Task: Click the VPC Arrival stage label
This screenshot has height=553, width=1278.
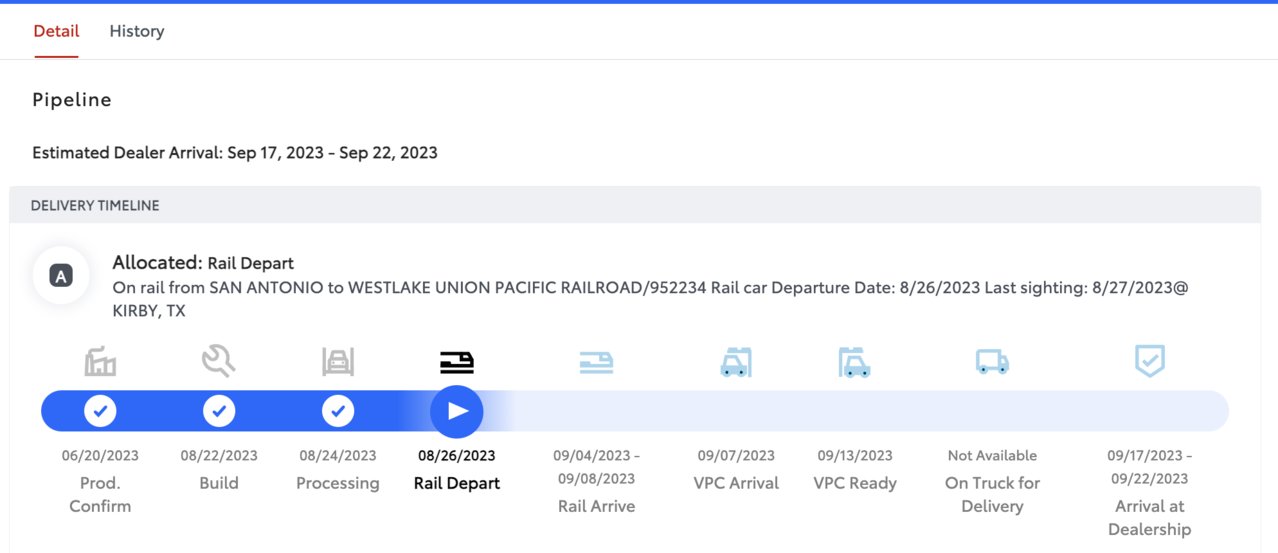Action: (736, 483)
